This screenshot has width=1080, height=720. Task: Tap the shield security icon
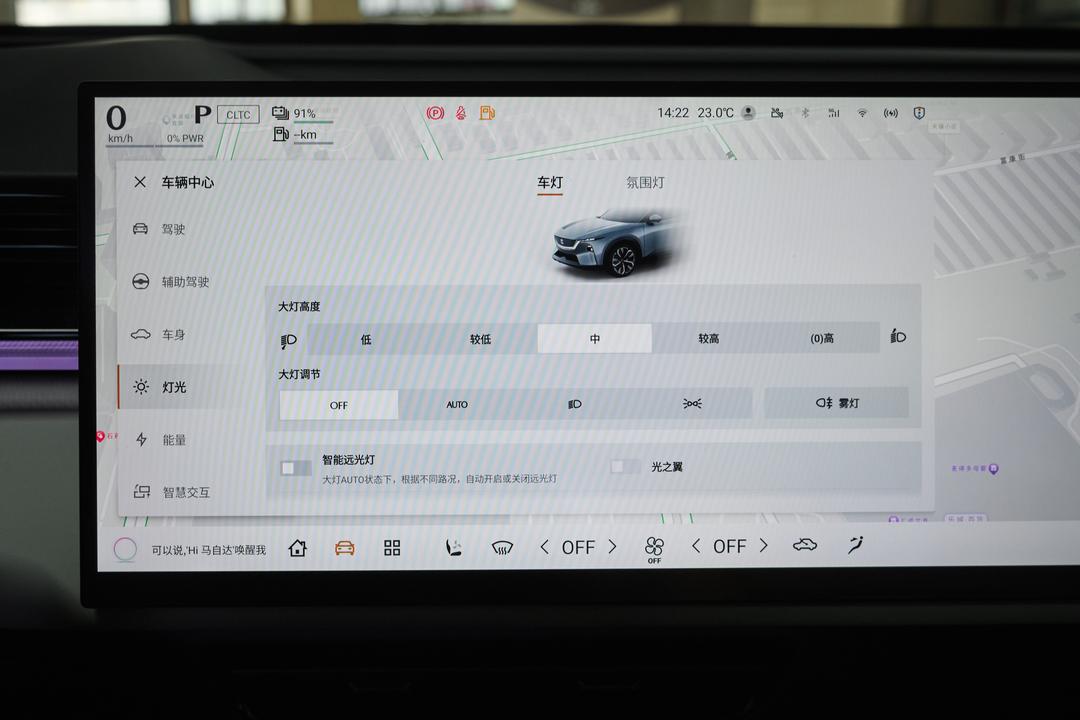919,113
